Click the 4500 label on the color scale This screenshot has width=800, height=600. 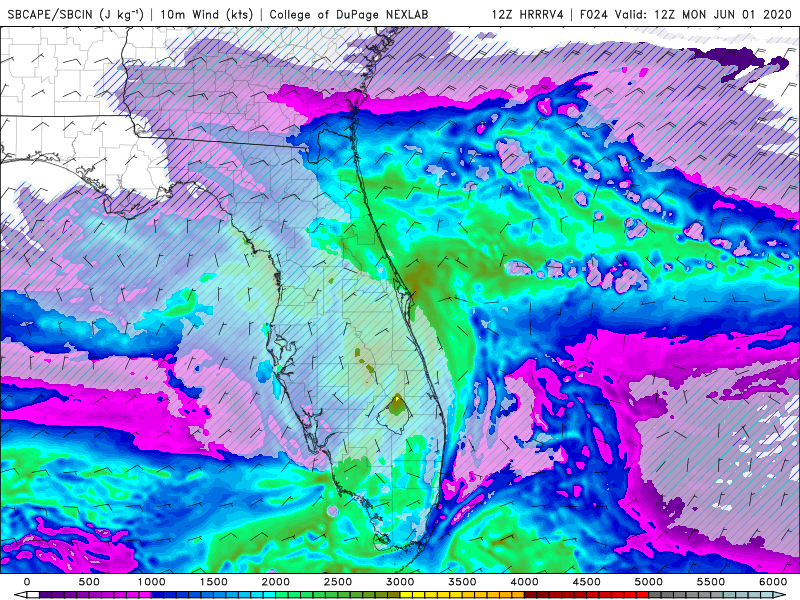point(587,582)
